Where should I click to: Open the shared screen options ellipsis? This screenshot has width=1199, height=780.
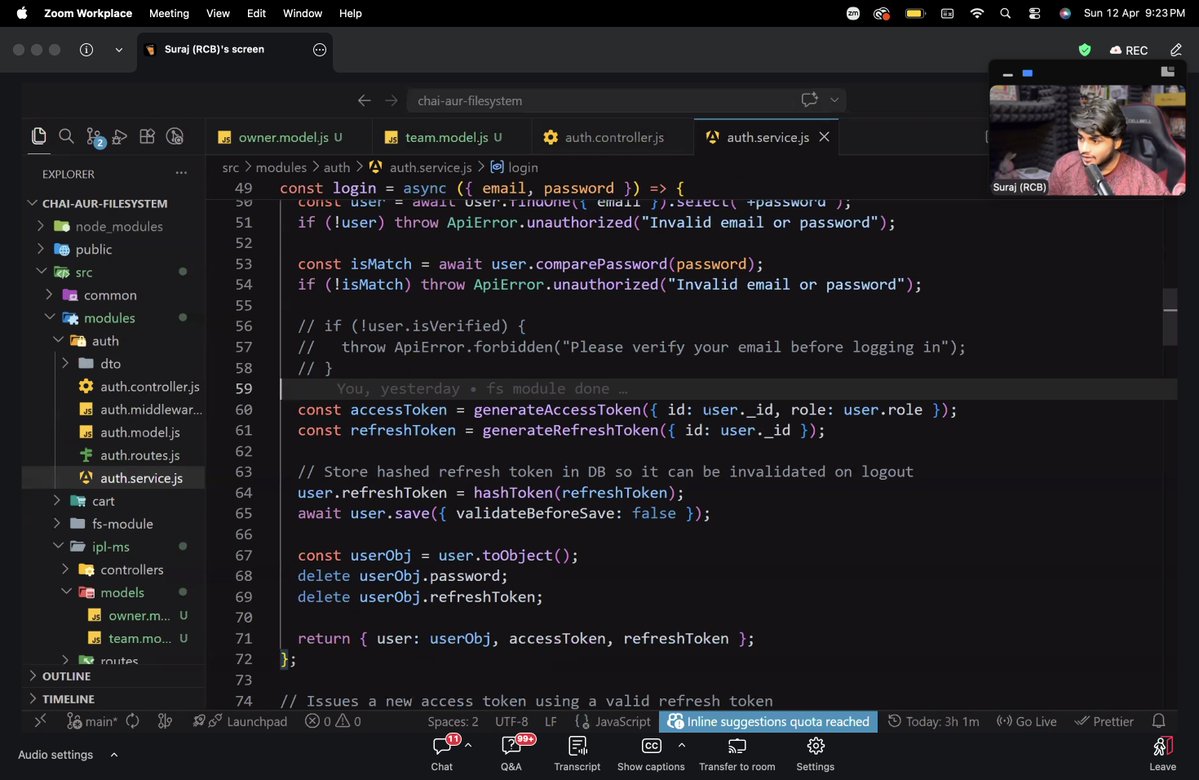pyautogui.click(x=320, y=50)
